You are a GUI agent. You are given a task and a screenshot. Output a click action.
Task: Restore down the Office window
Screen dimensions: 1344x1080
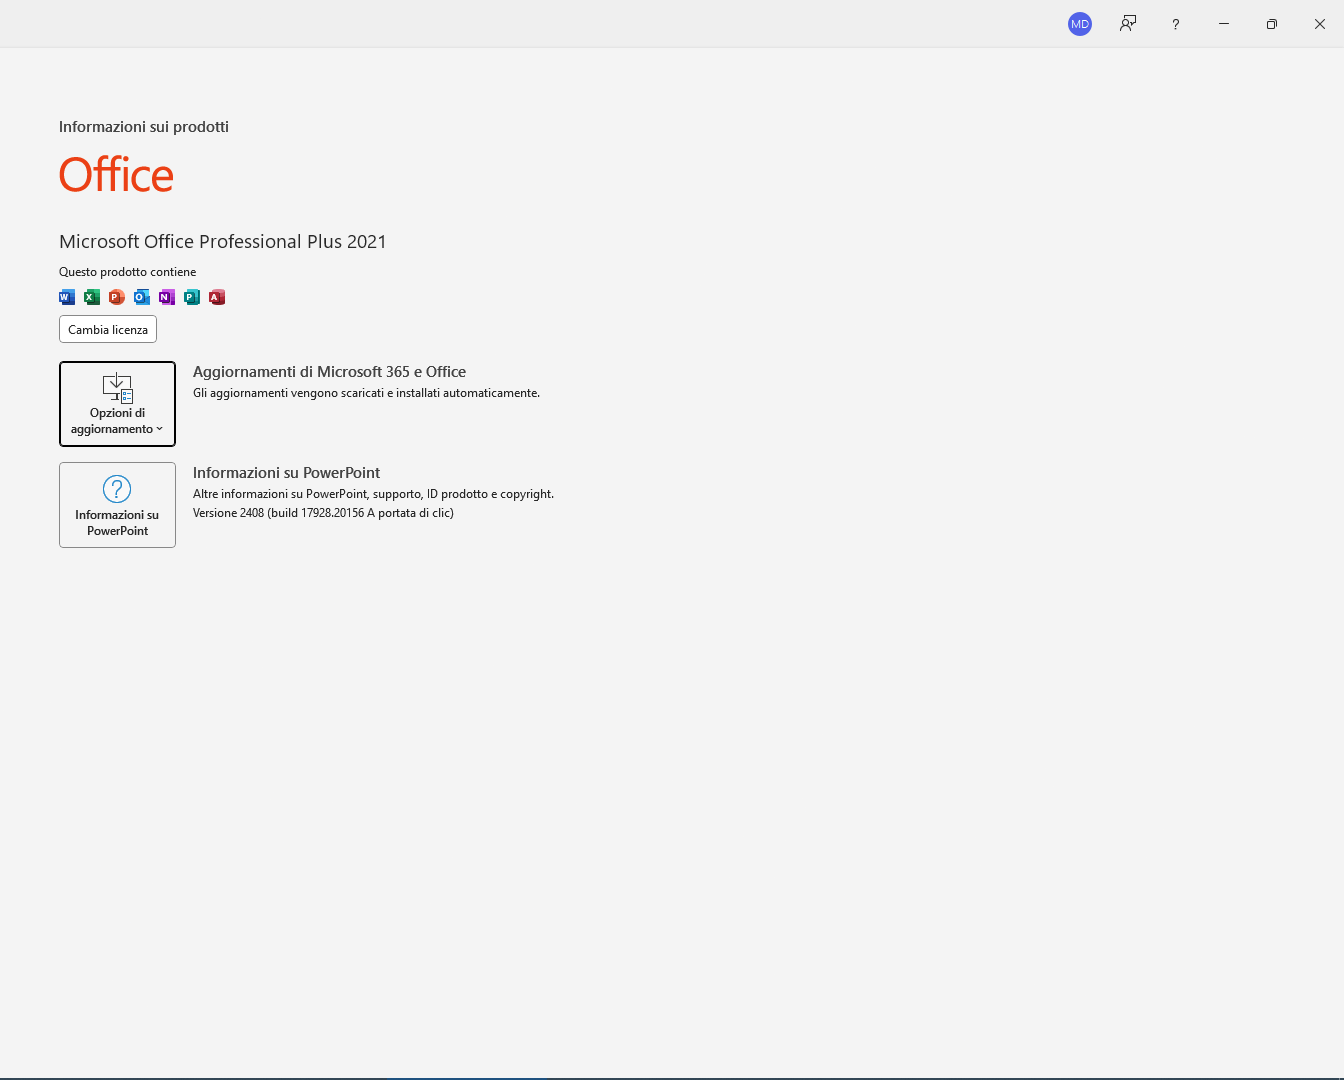click(1272, 24)
